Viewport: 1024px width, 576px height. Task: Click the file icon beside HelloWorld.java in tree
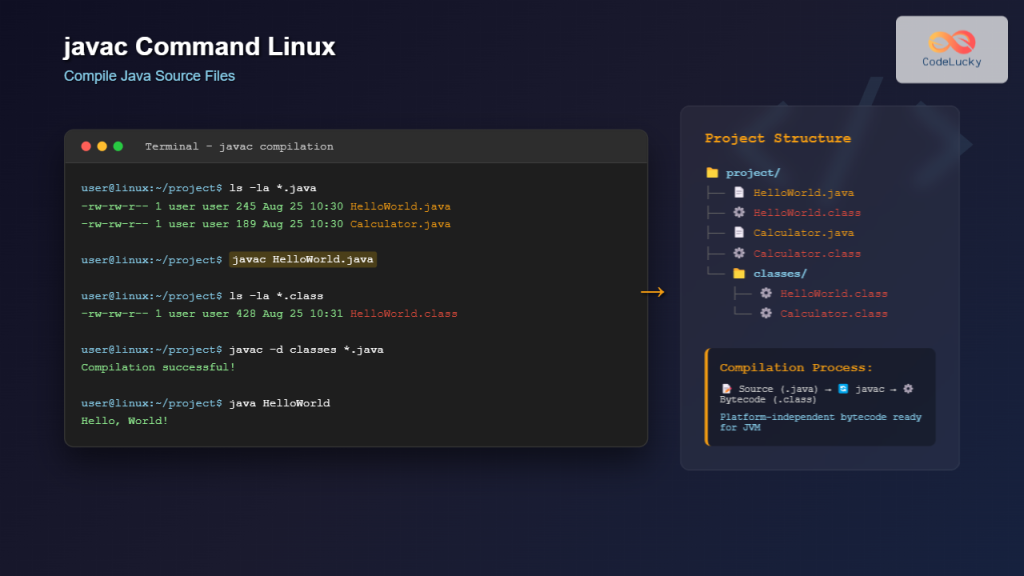click(x=739, y=193)
